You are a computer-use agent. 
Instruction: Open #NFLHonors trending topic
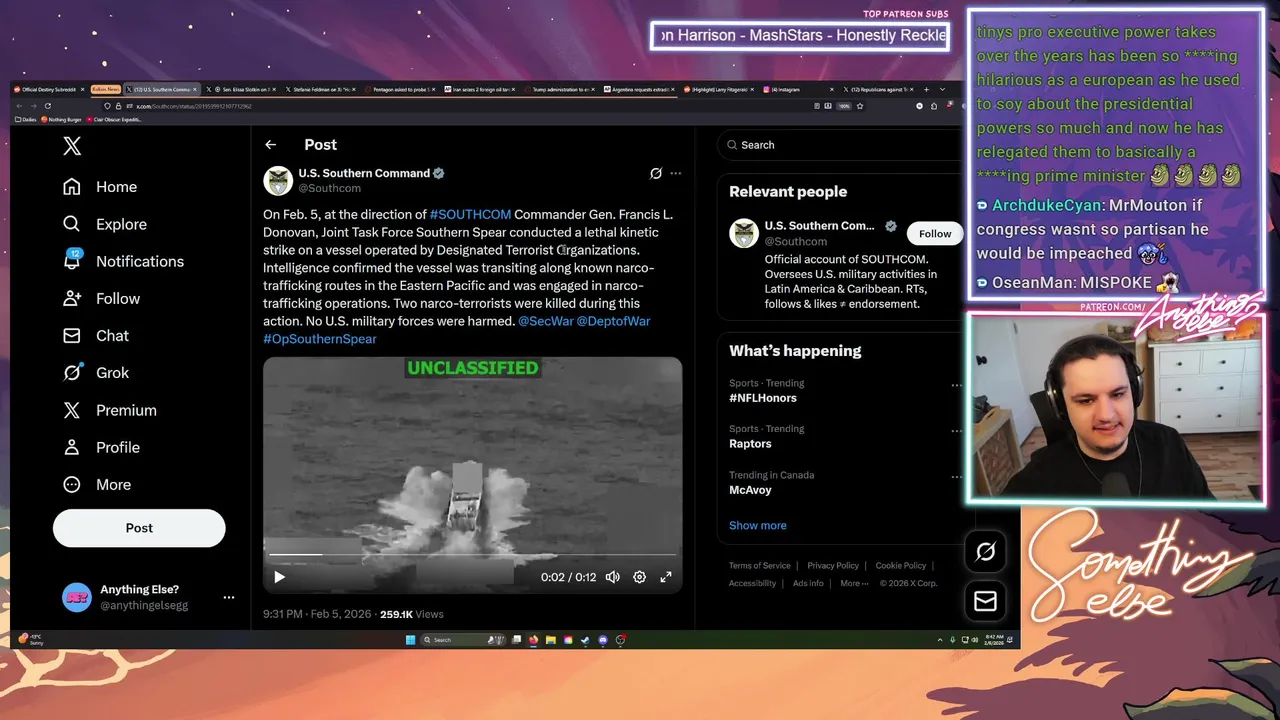tap(763, 398)
